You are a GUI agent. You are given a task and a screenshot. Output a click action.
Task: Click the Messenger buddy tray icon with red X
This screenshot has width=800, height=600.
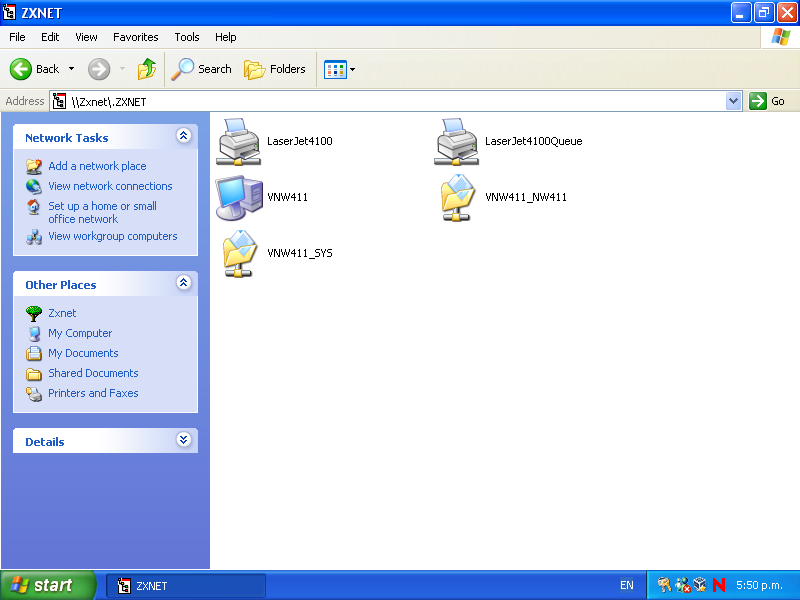(x=682, y=585)
